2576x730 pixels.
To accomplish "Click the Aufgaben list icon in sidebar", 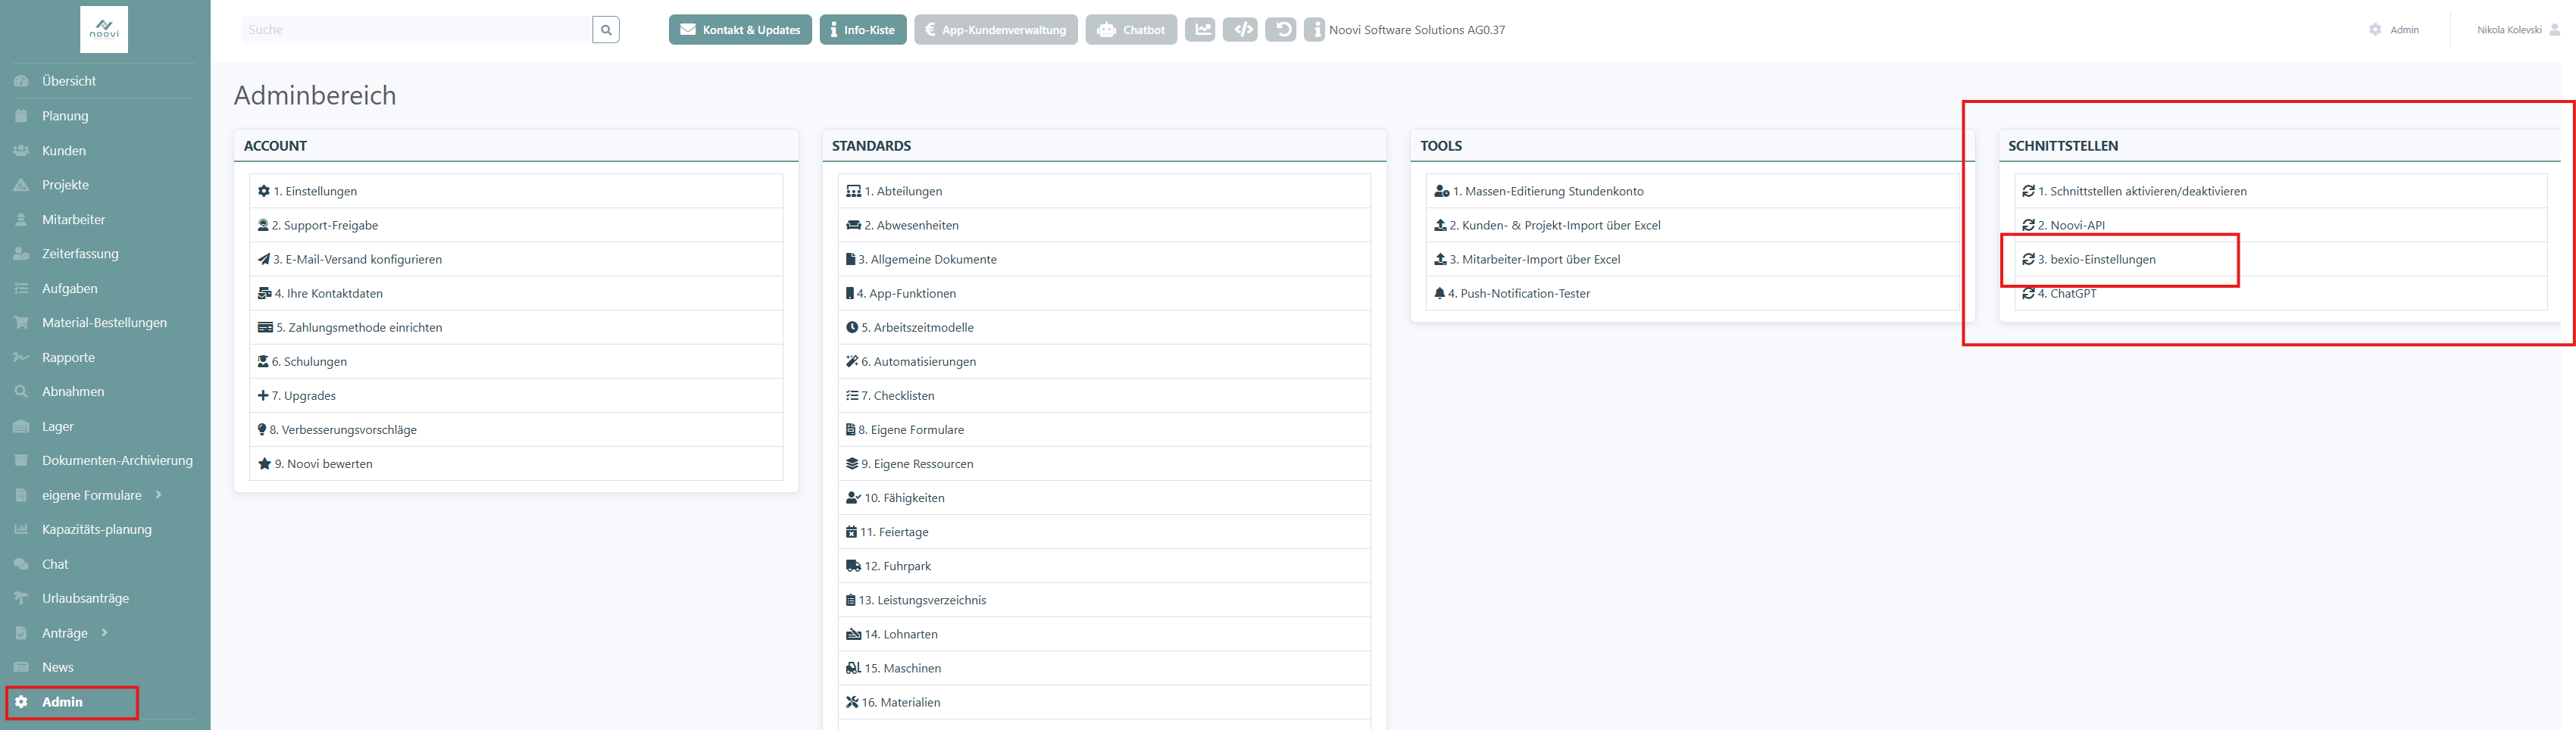I will (x=21, y=289).
